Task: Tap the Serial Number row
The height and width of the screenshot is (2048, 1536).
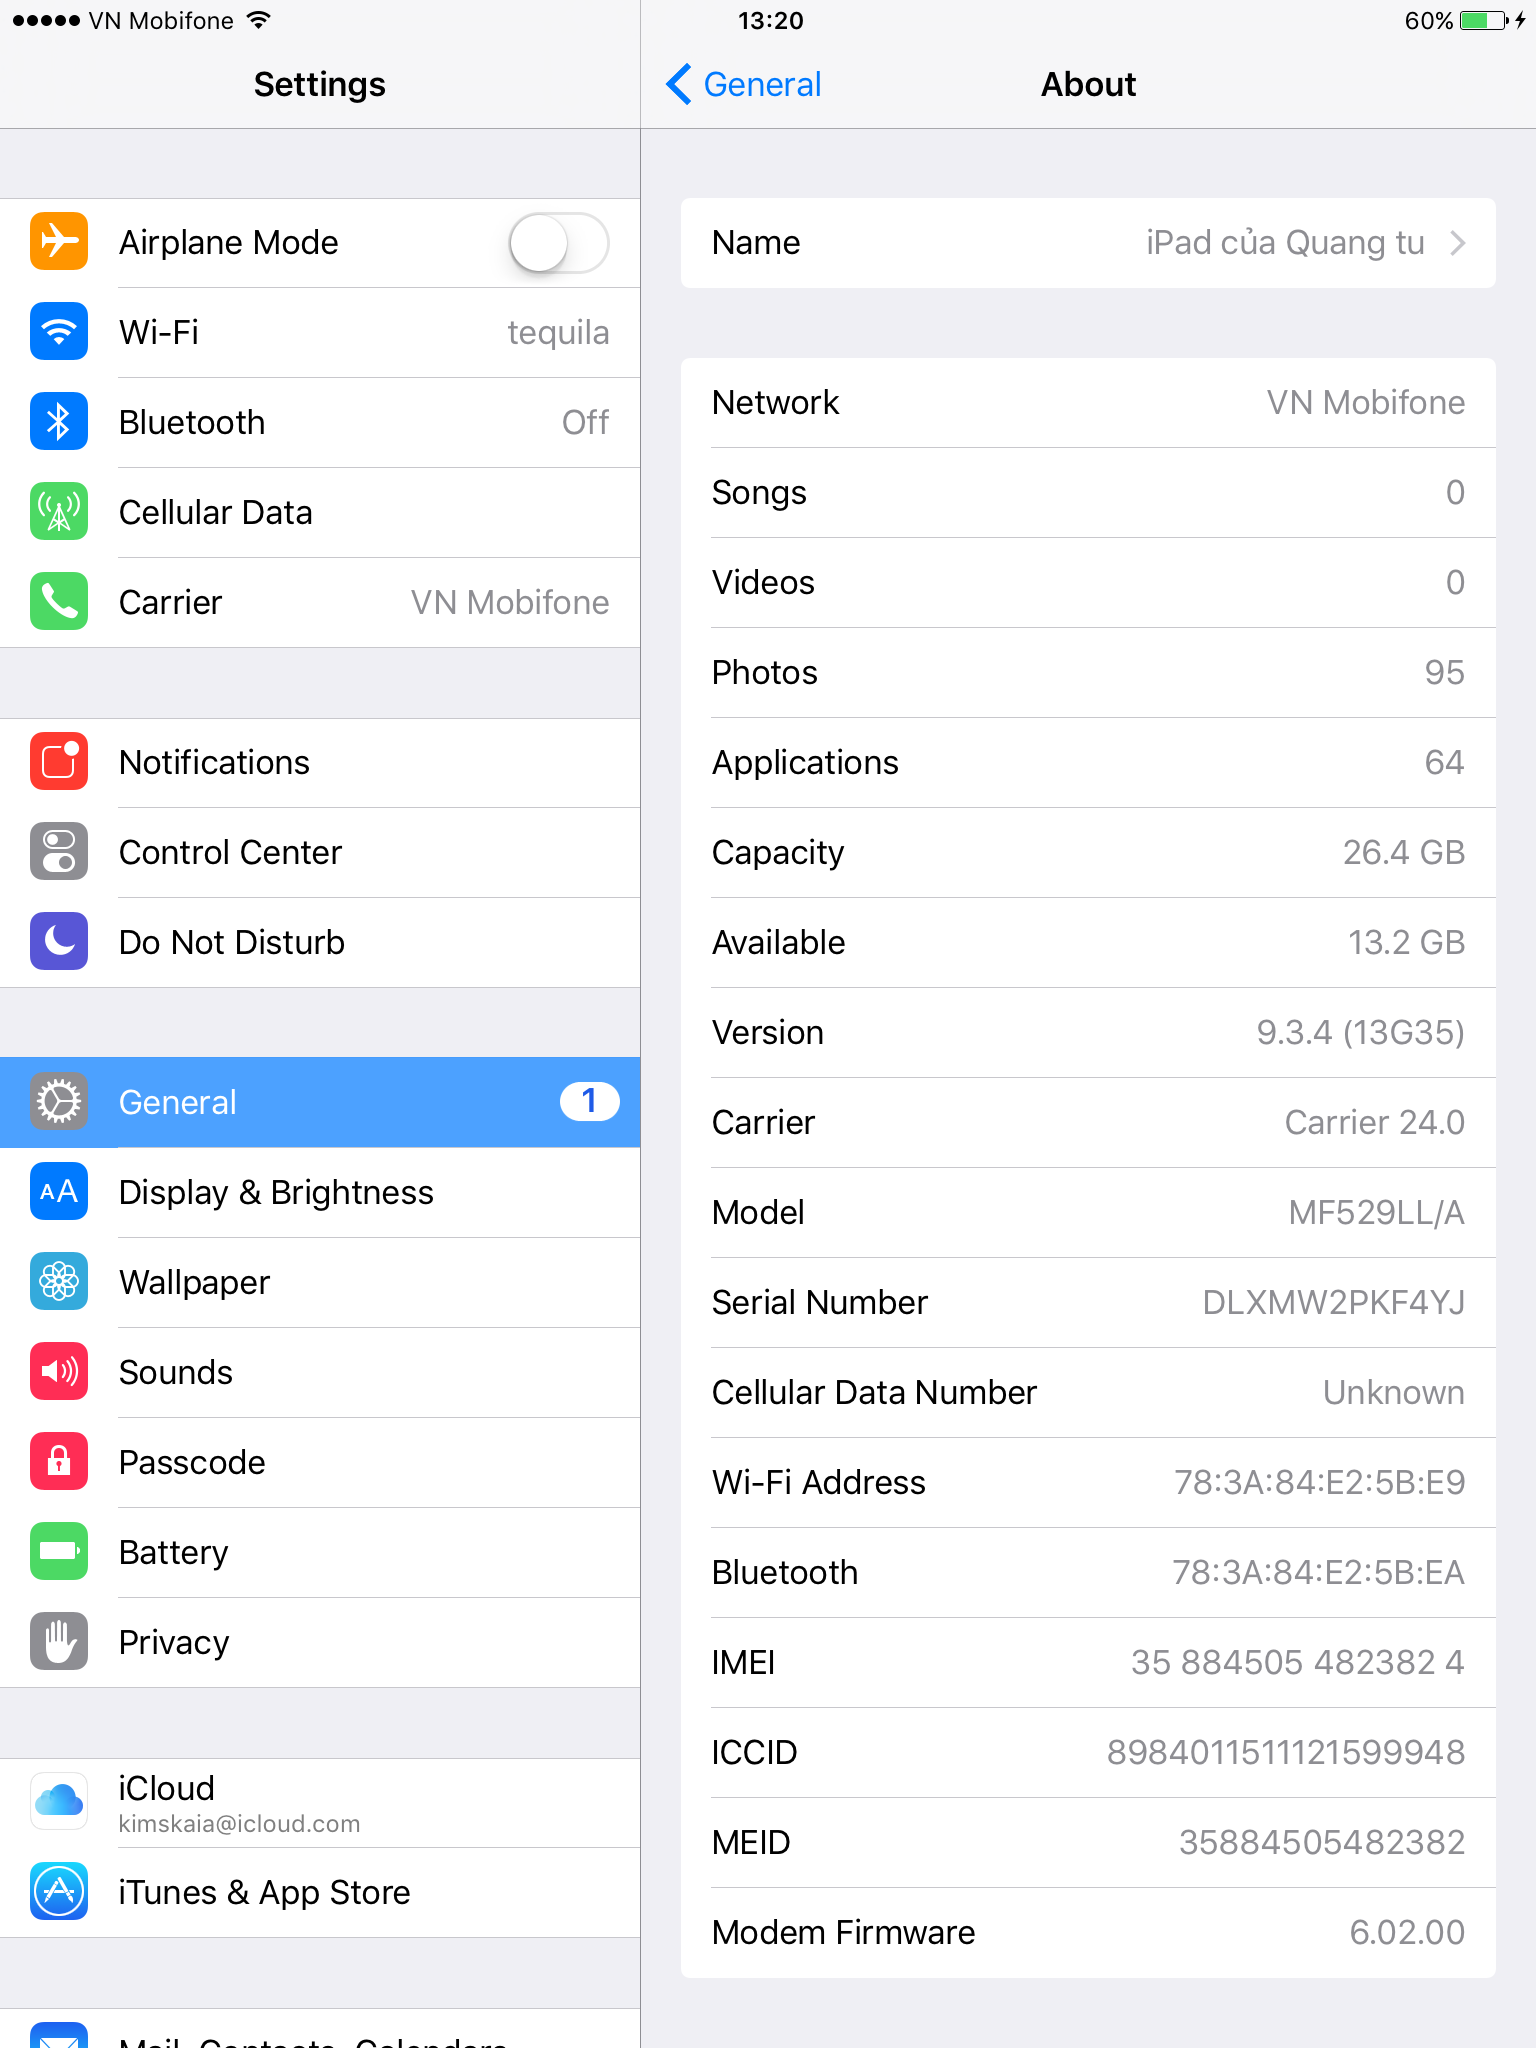Action: pyautogui.click(x=1088, y=1302)
